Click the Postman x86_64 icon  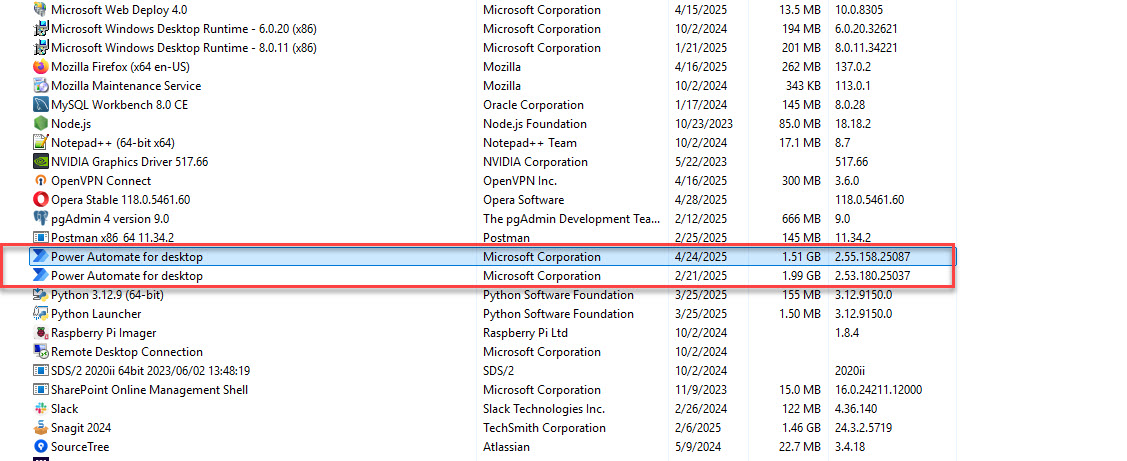point(40,237)
